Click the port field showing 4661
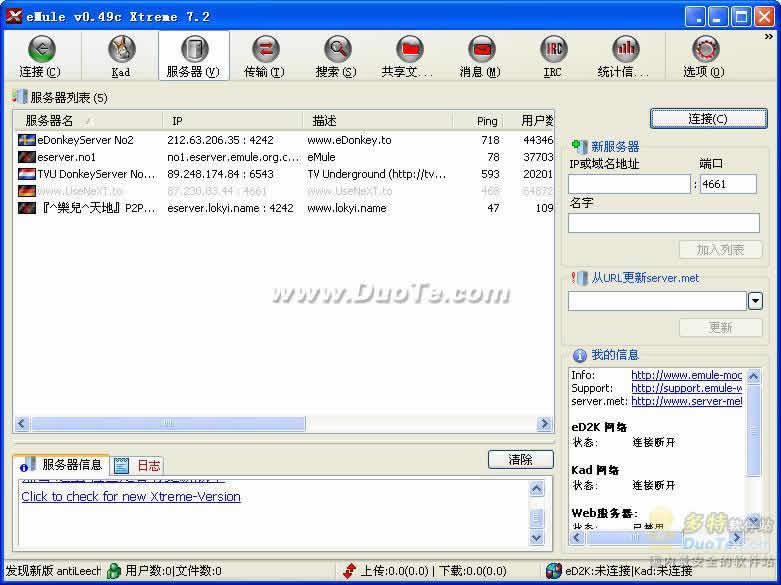 tap(728, 184)
